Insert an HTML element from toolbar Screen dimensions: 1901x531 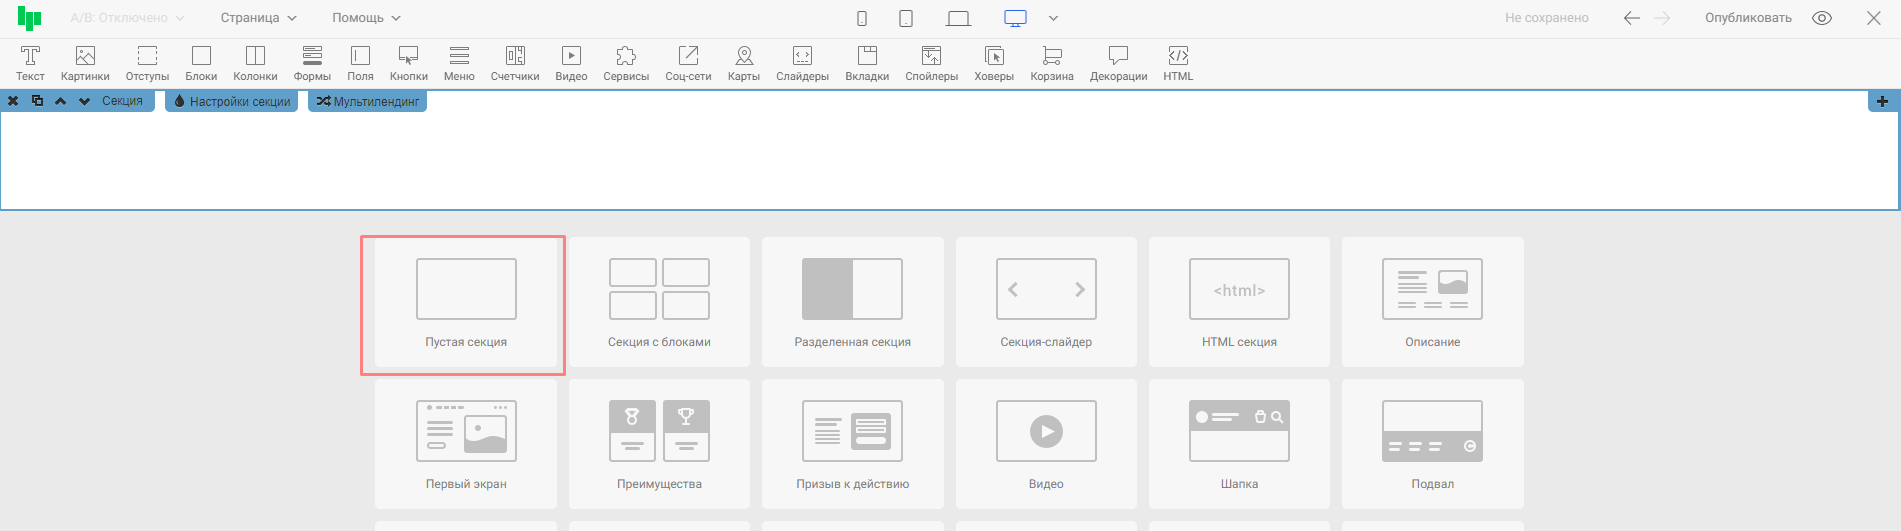click(1178, 62)
